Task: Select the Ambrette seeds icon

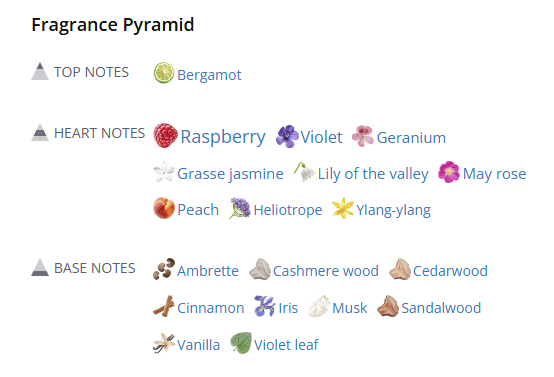Action: 164,269
